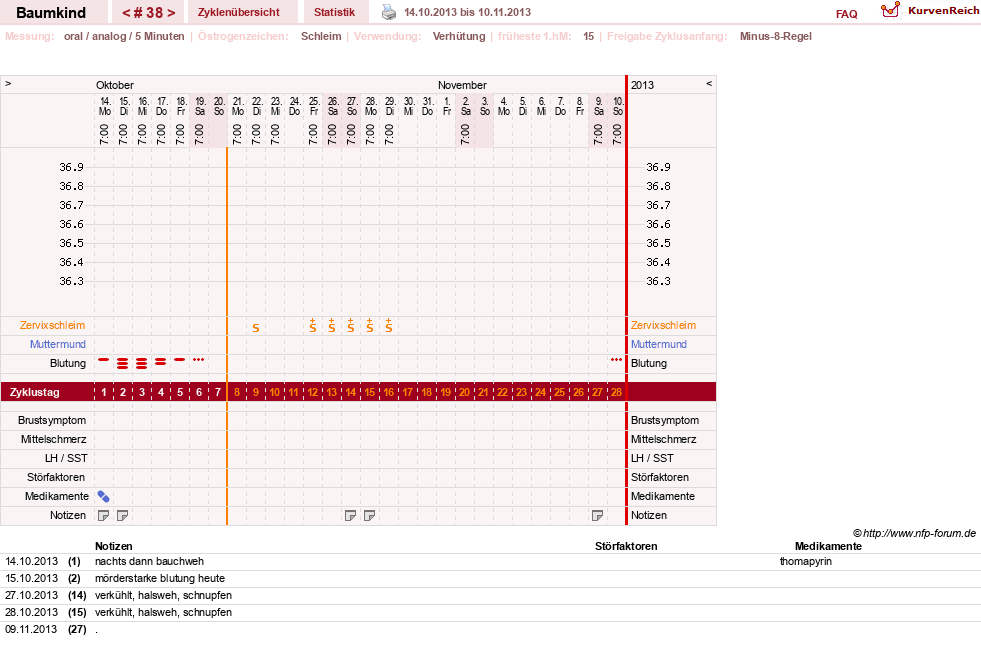Image resolution: width=981 pixels, height=665 pixels.
Task: Open the note icon for cycle day 14
Action: pos(350,515)
